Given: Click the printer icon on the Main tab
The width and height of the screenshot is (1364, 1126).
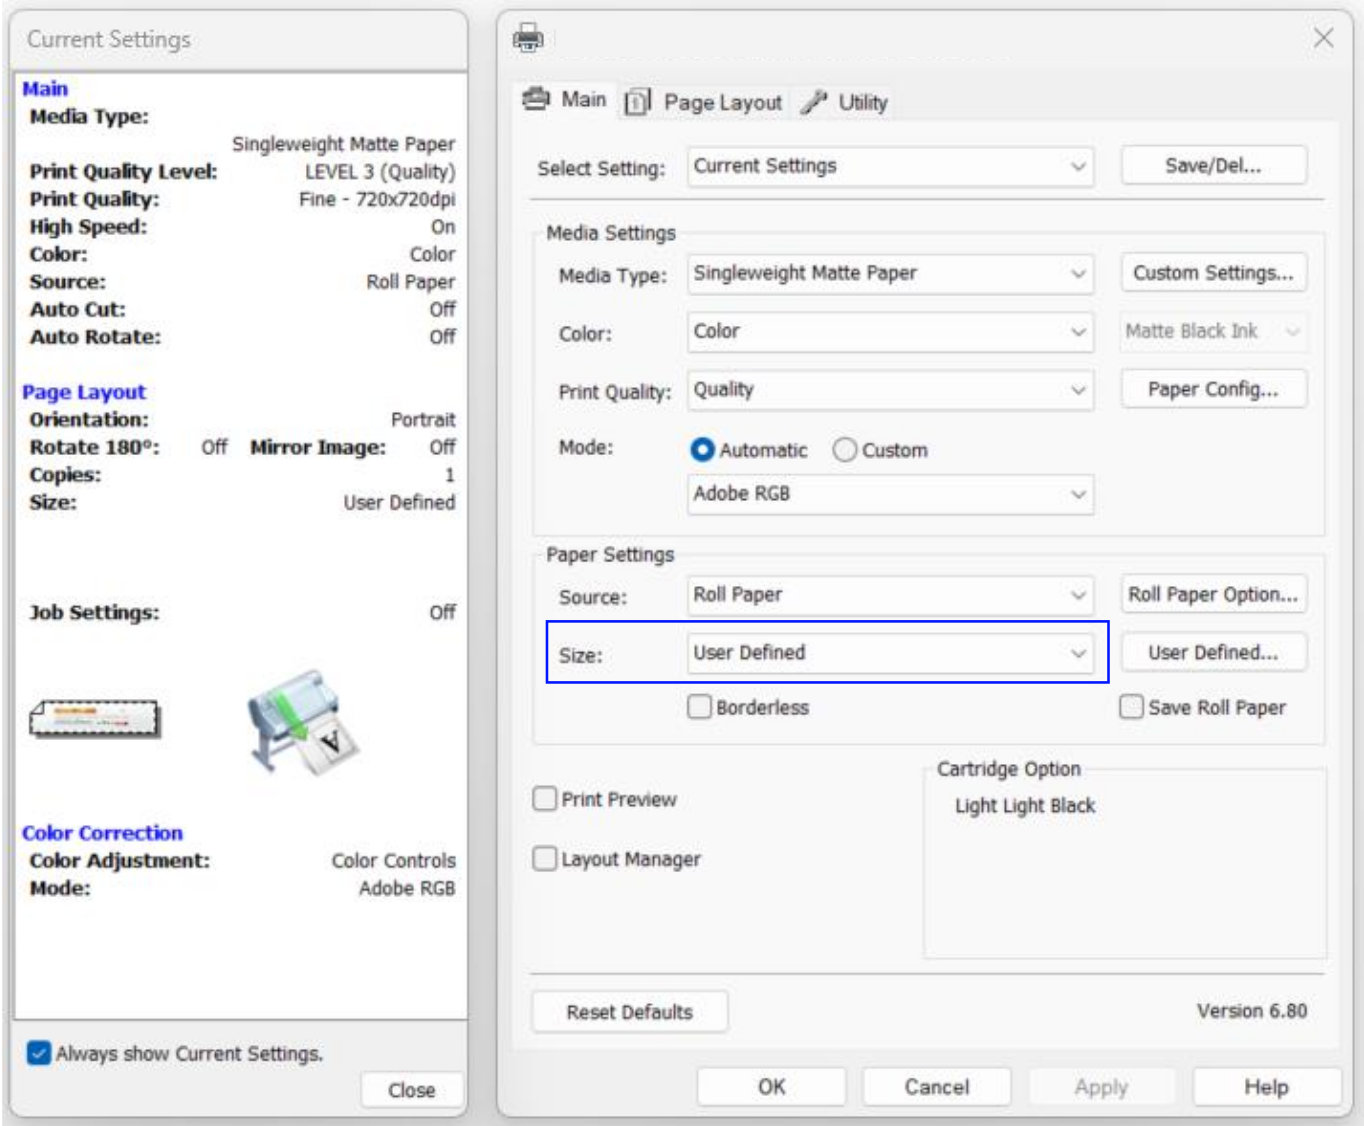Looking at the screenshot, I should pyautogui.click(x=534, y=99).
